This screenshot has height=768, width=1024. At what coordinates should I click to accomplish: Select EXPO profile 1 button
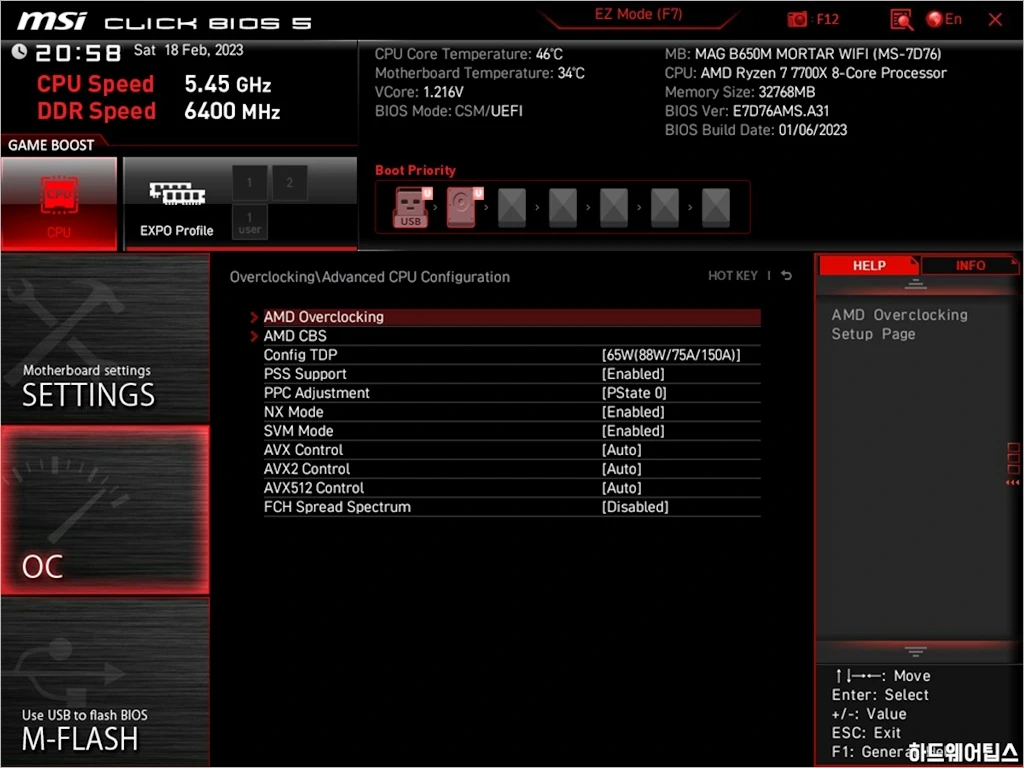249,183
